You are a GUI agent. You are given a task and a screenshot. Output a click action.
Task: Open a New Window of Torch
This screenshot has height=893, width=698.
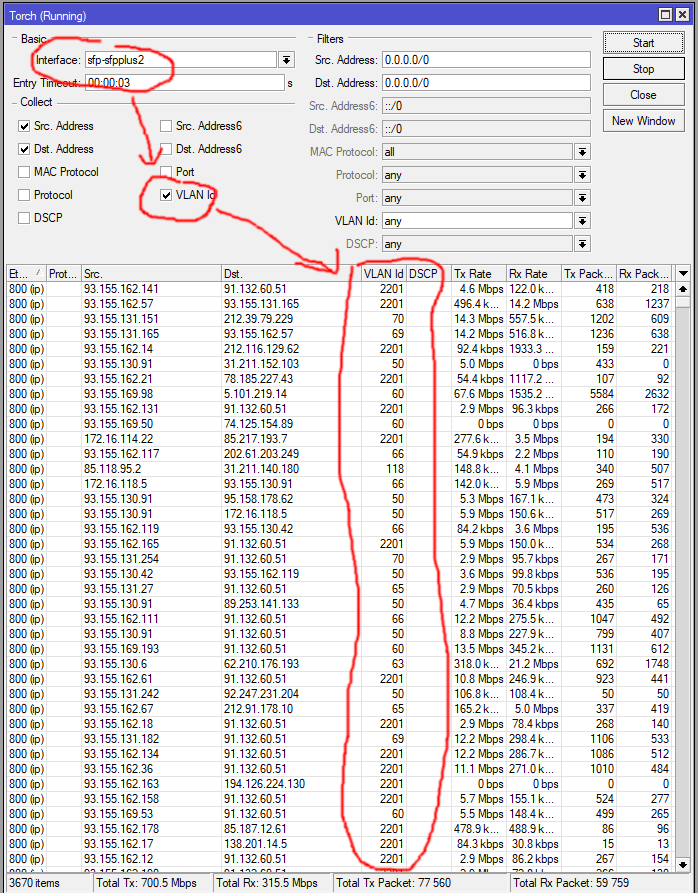(x=643, y=121)
